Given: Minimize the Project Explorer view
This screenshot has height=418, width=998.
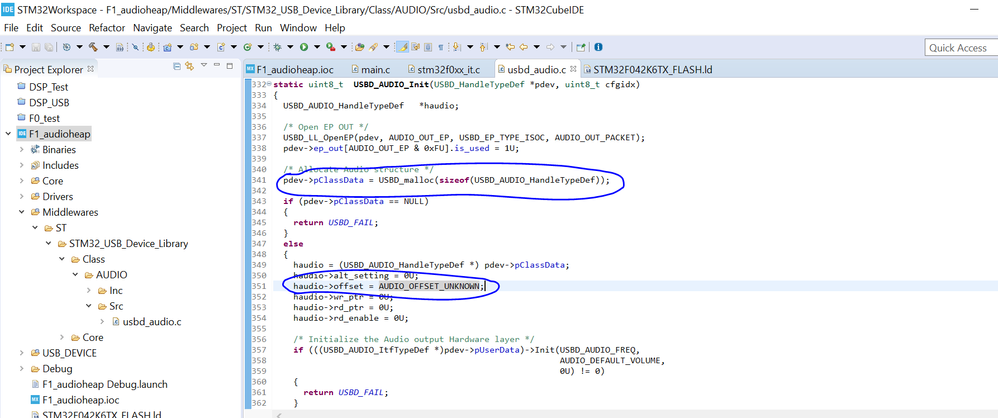Looking at the screenshot, I should point(218,66).
